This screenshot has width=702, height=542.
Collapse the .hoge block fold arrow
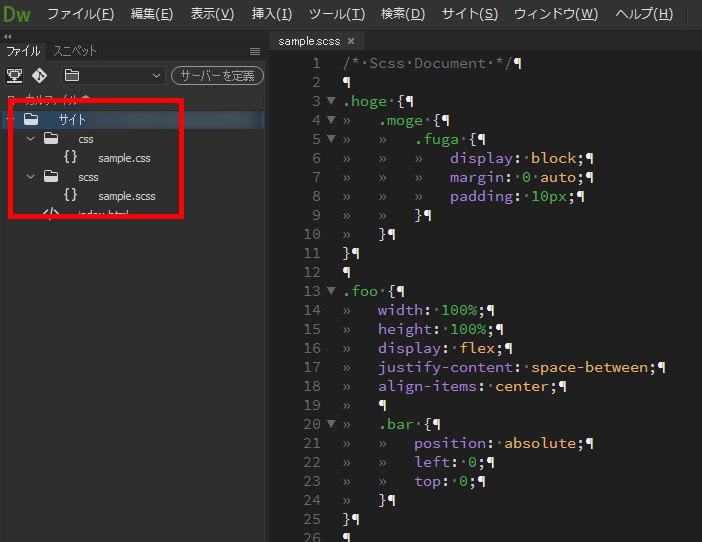pyautogui.click(x=331, y=101)
